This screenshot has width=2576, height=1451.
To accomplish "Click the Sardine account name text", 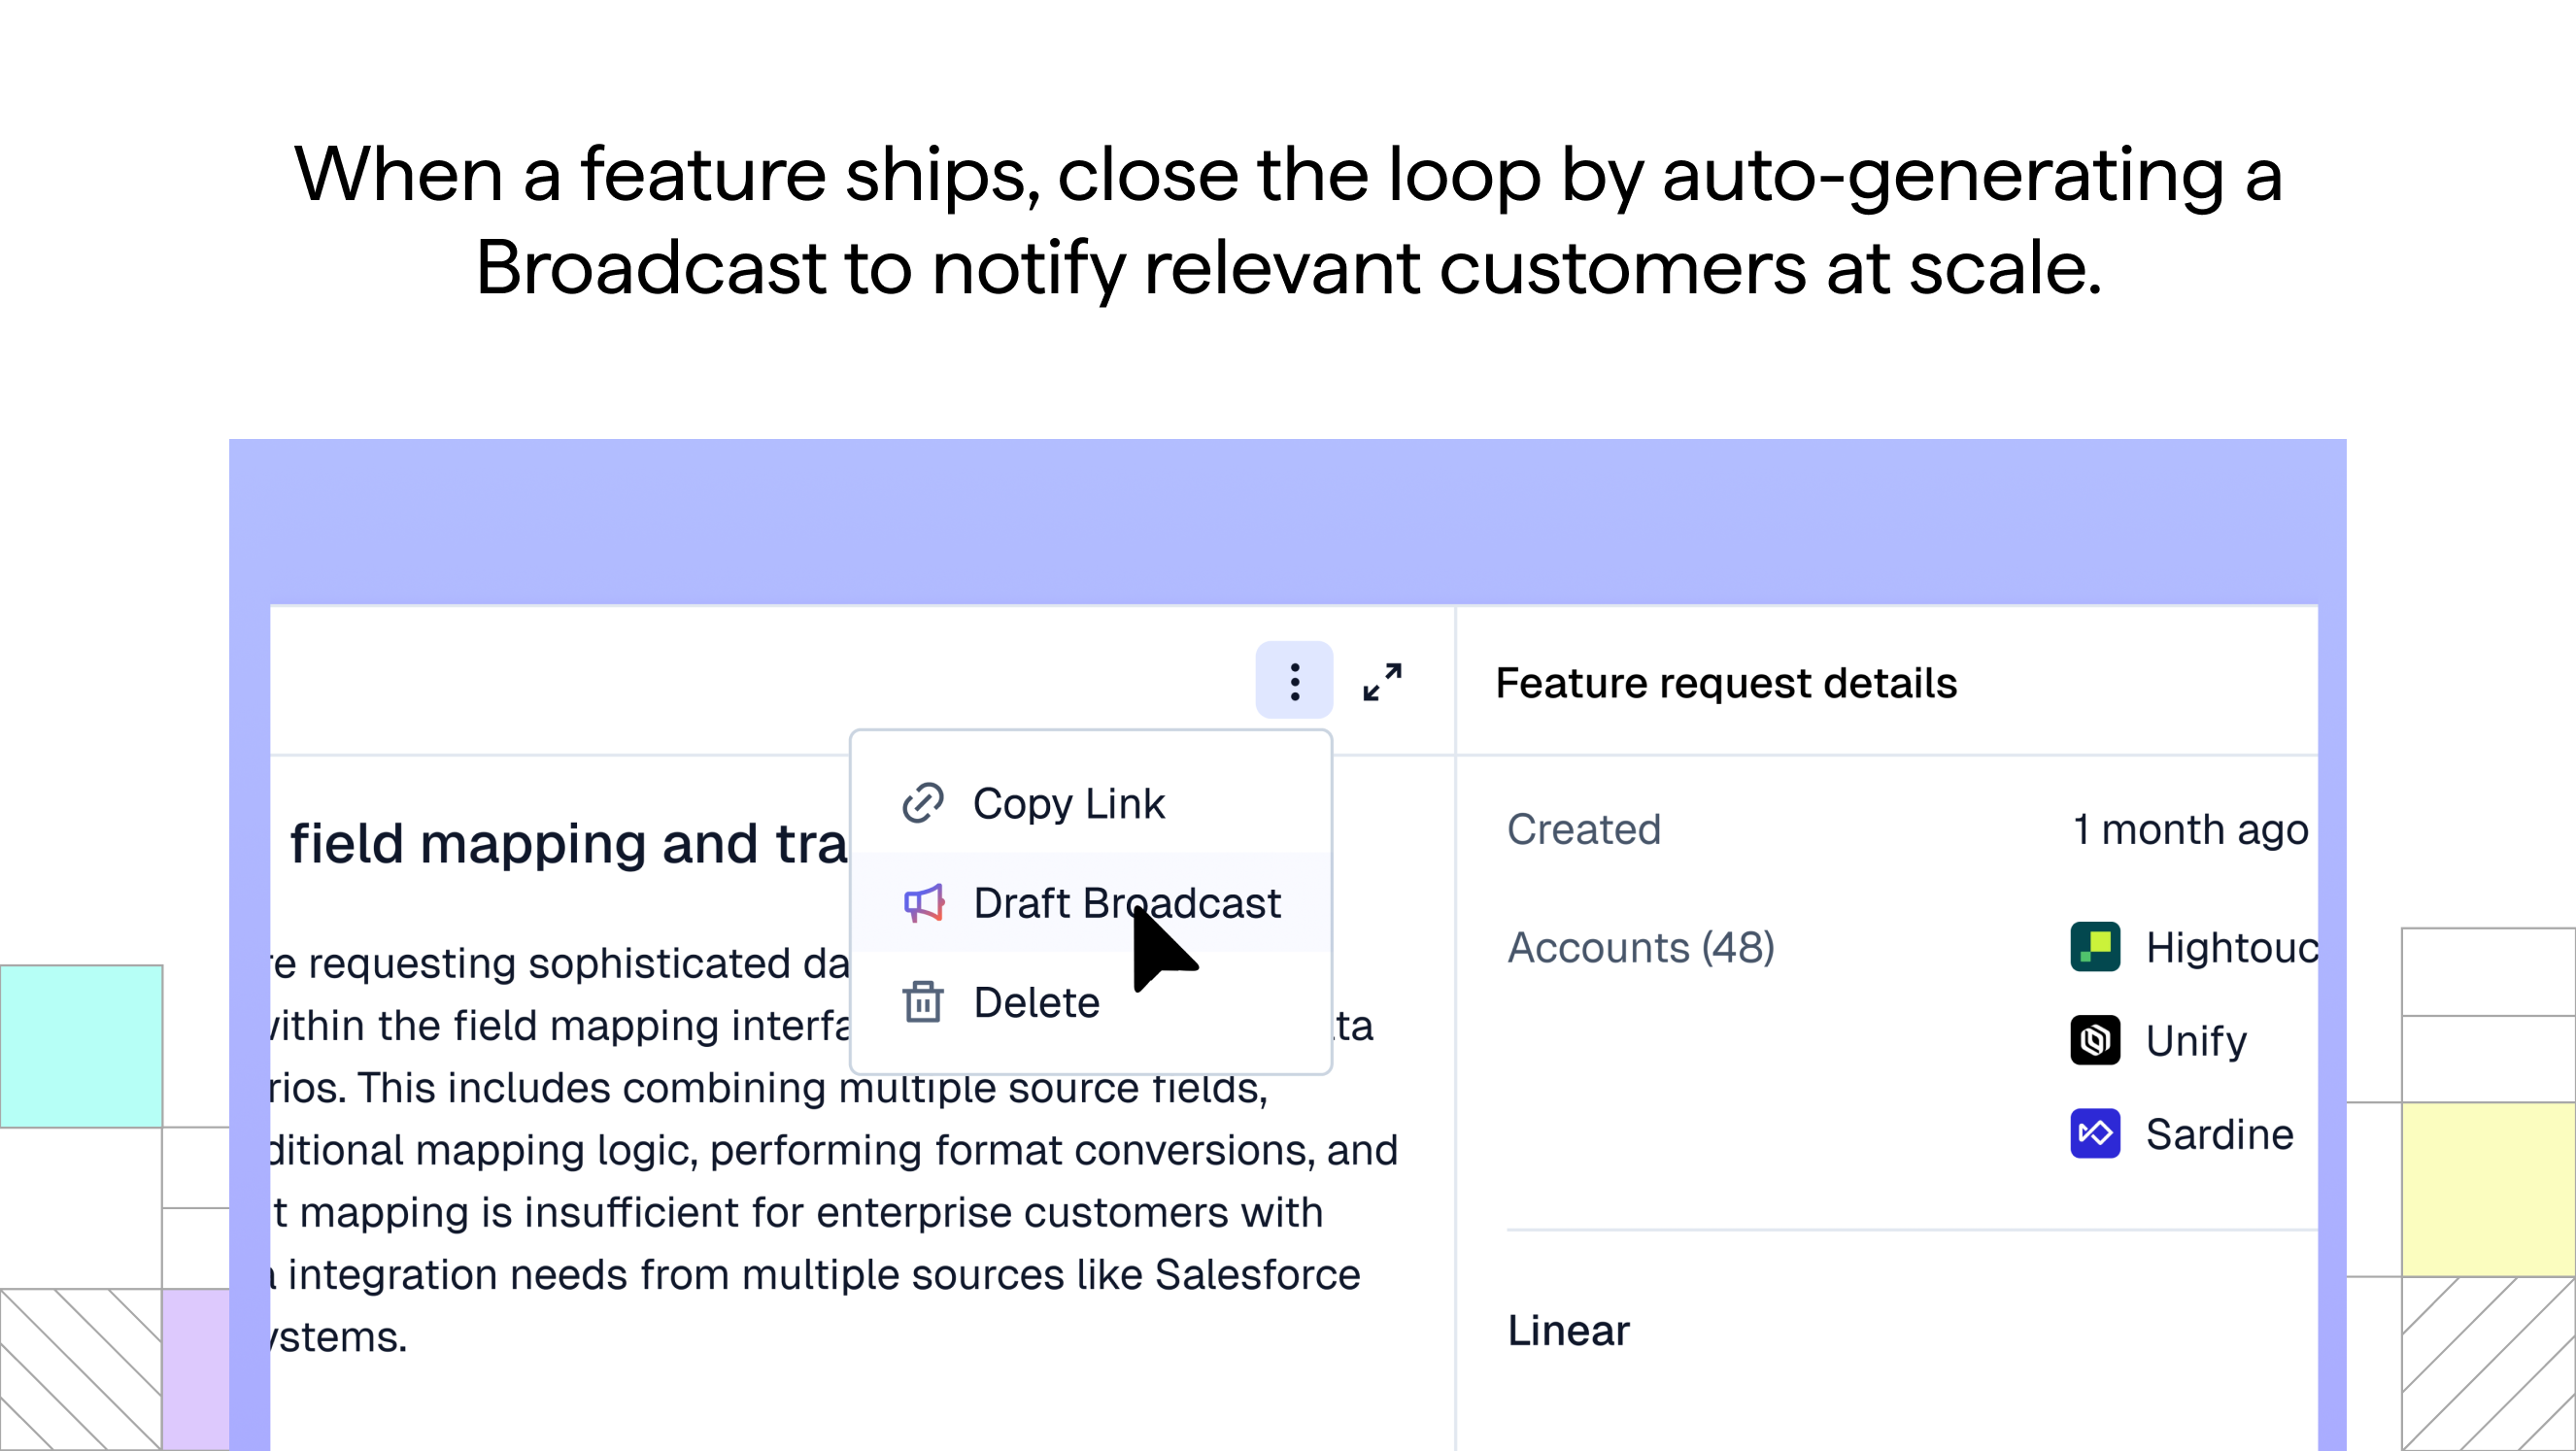I will 2220,1133.
